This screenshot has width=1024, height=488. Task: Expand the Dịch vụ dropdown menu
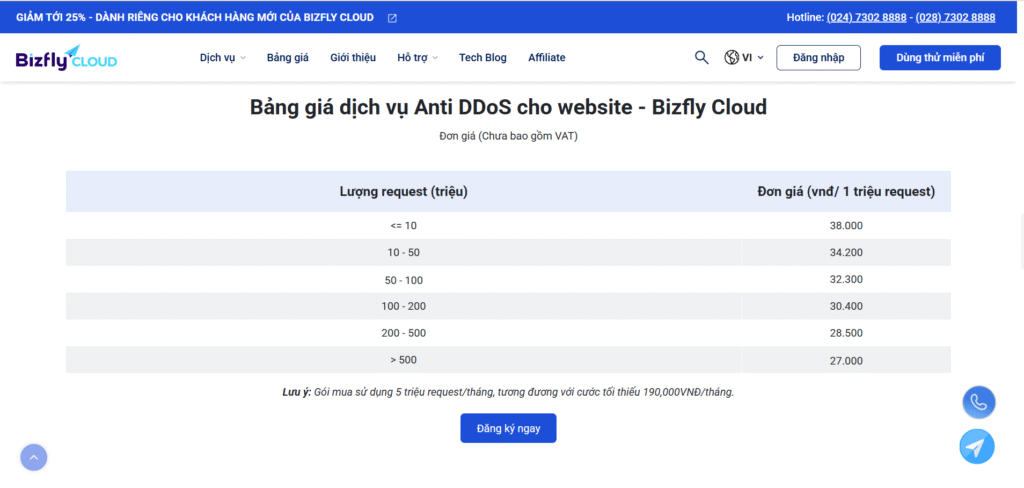tap(222, 58)
